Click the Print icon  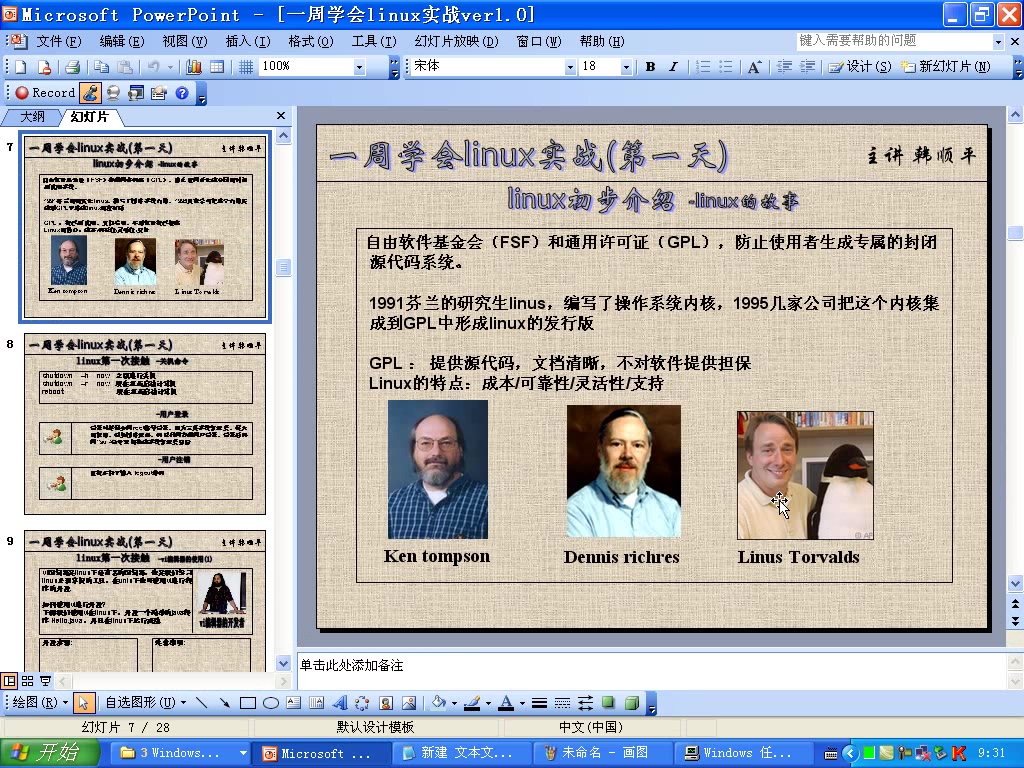pyautogui.click(x=72, y=67)
